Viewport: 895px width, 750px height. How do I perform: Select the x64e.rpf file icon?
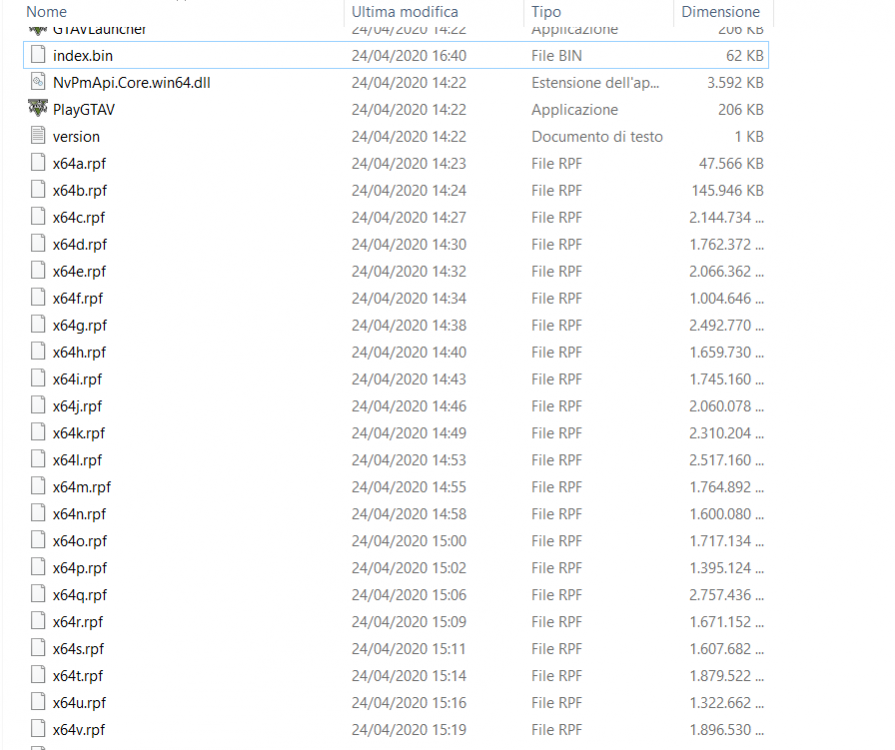(x=38, y=271)
